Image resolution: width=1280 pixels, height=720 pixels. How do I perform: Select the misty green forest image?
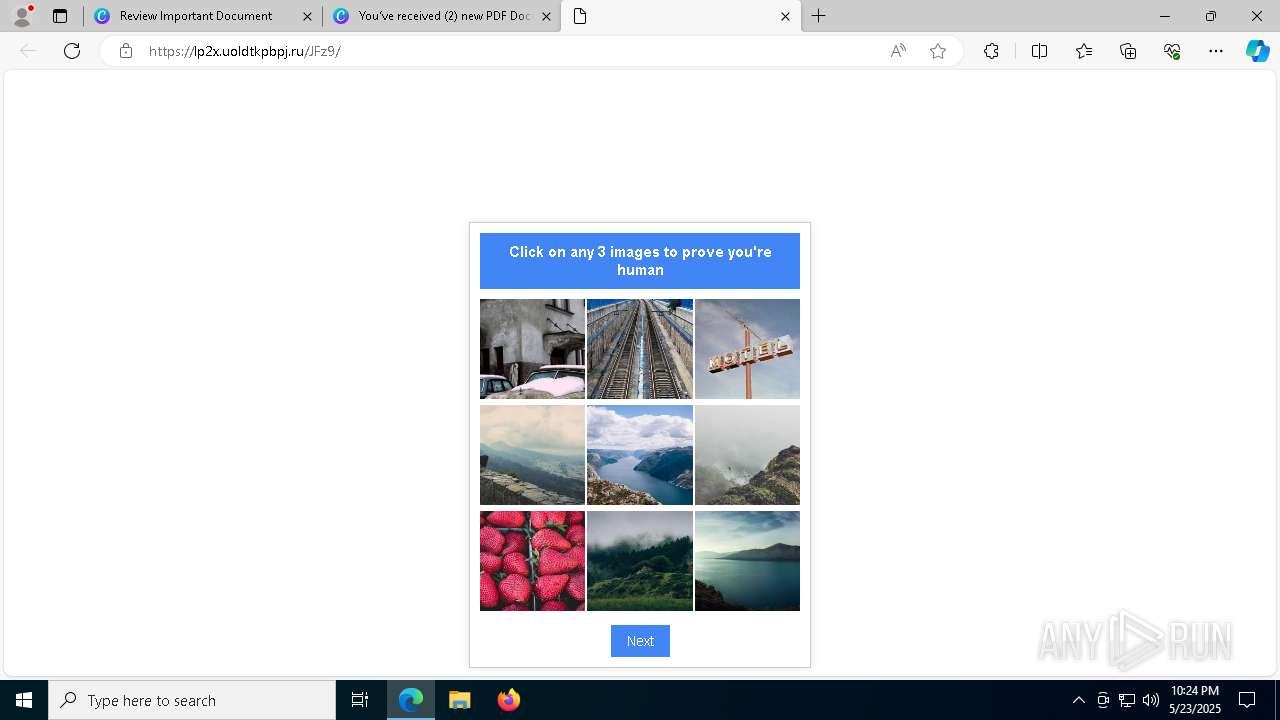coord(640,561)
